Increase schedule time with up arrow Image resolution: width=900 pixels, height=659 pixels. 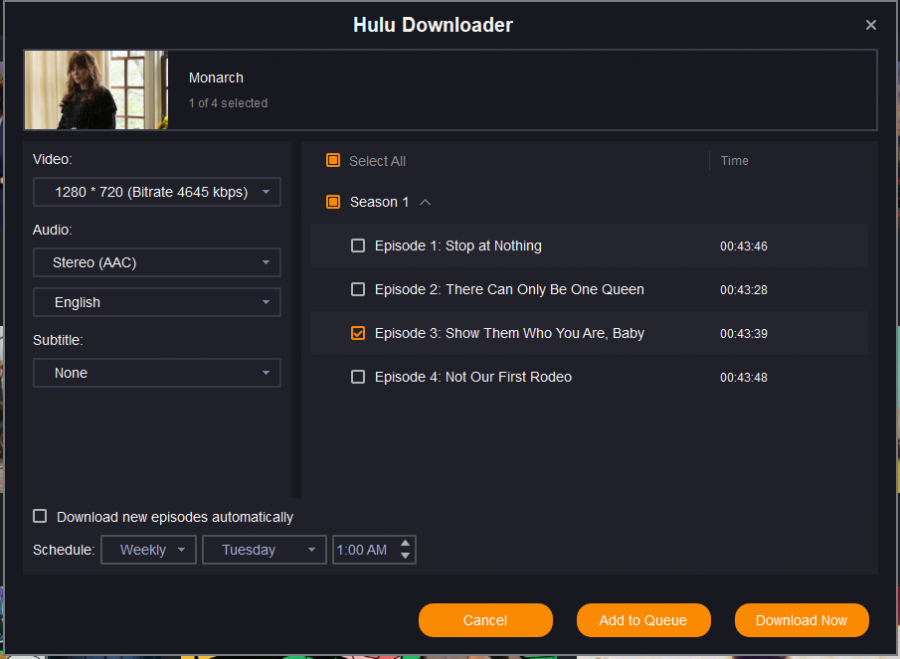pos(405,543)
